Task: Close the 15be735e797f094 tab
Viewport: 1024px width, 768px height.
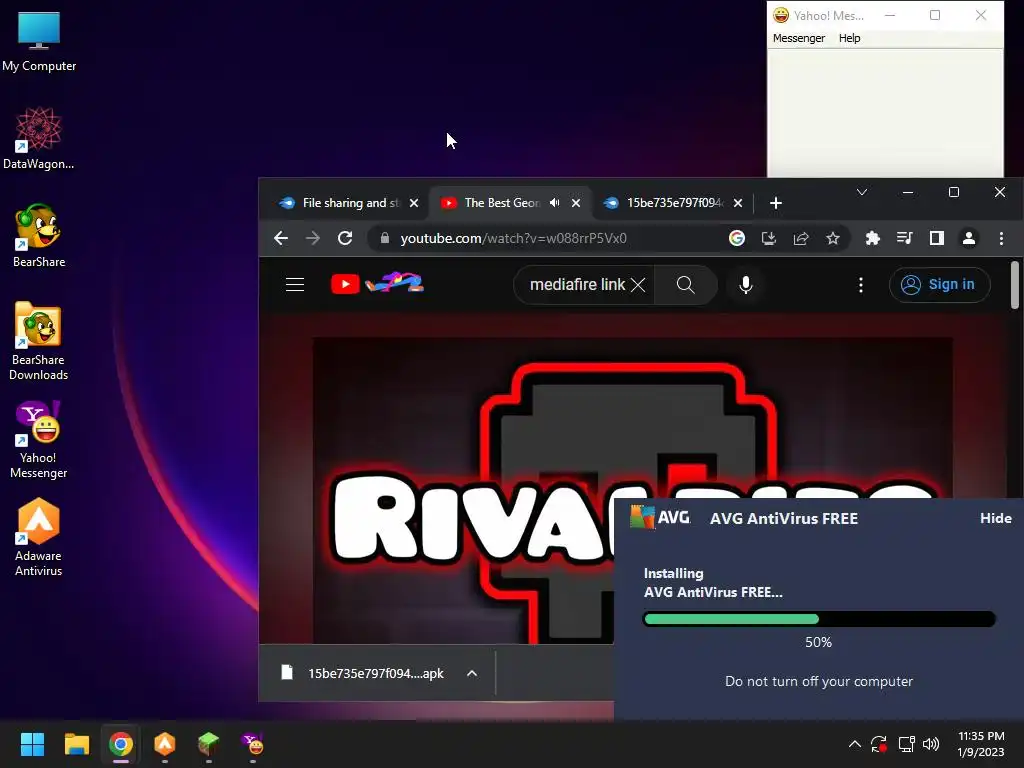Action: pos(738,203)
